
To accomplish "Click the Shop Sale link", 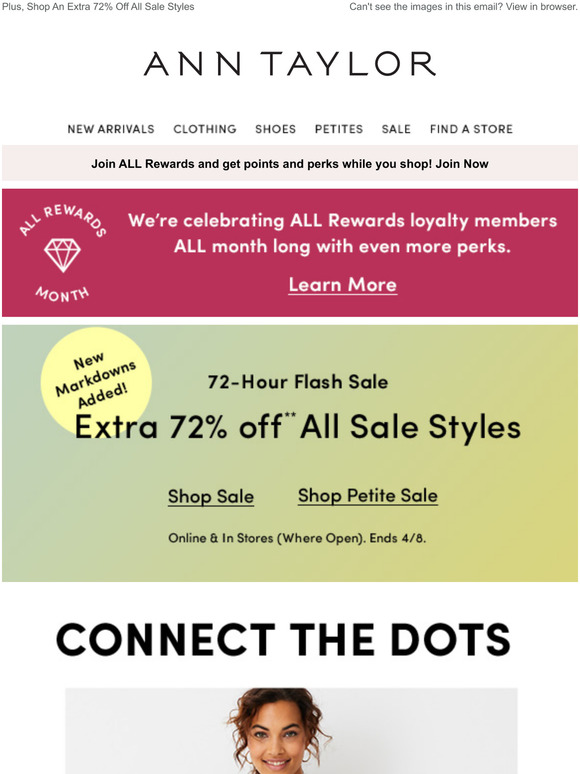I will pyautogui.click(x=211, y=496).
